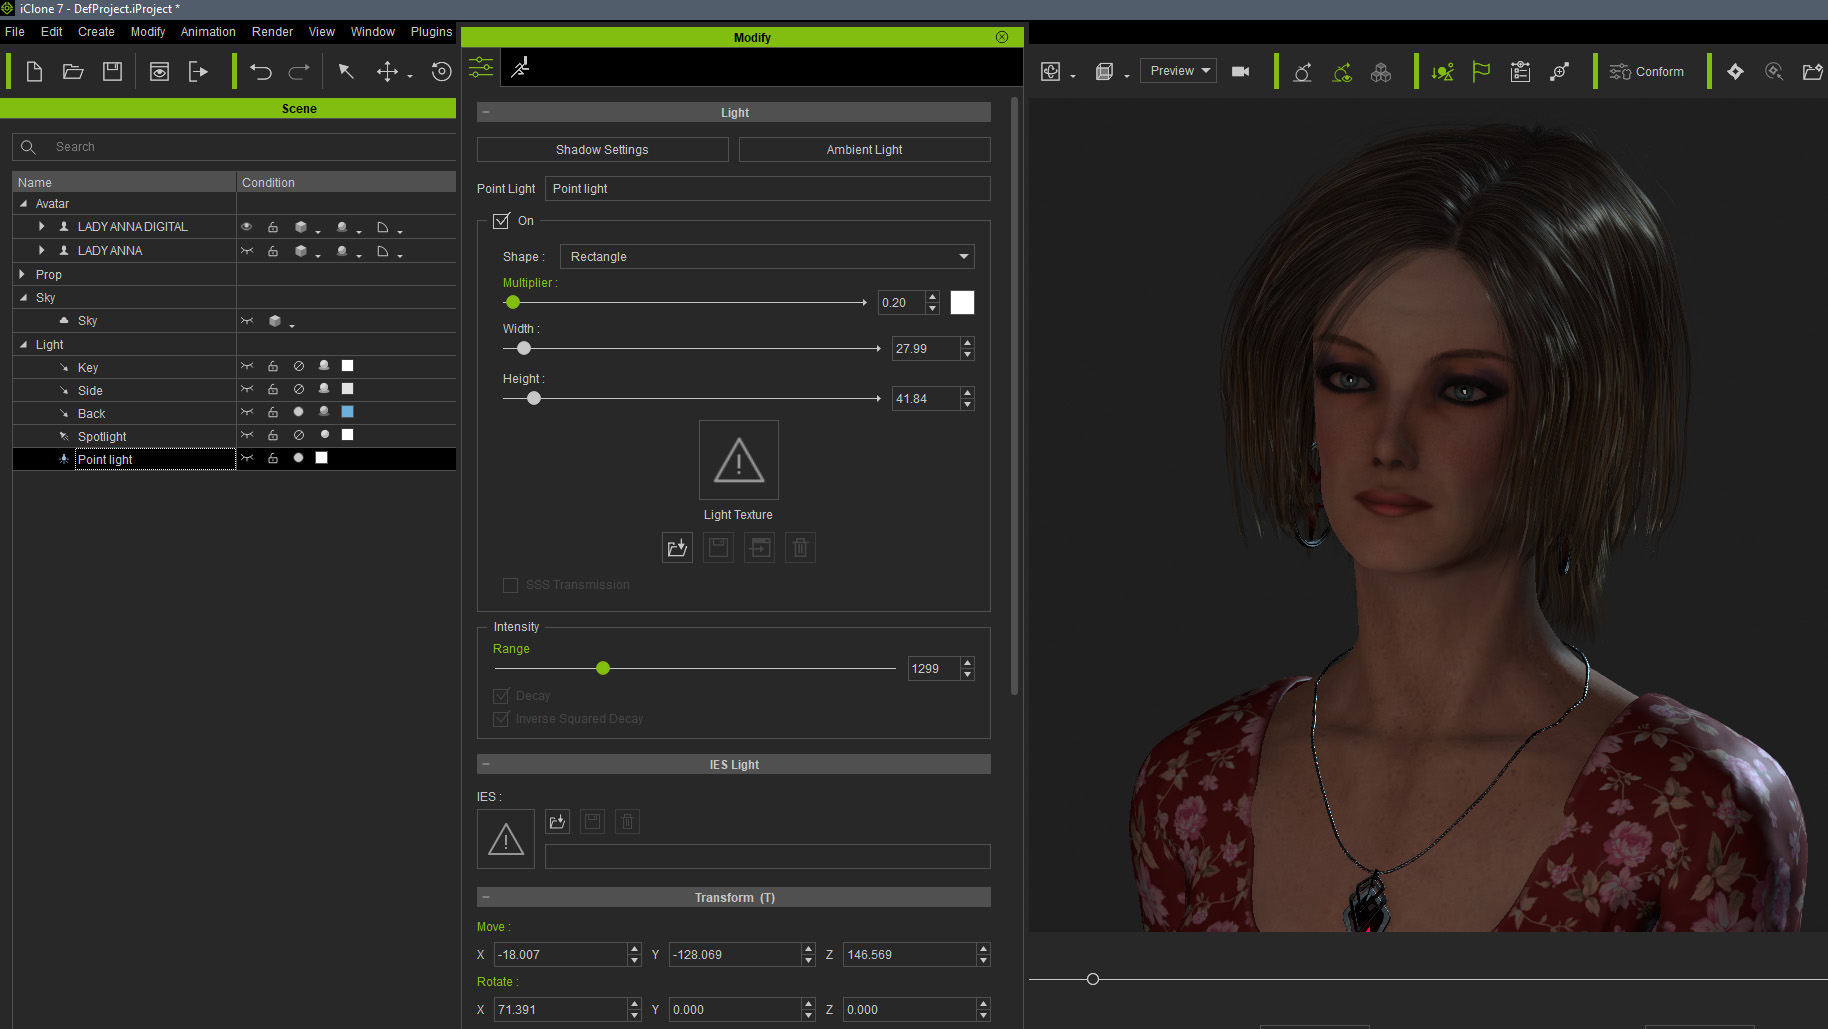Viewport: 1828px width, 1029px height.
Task: Click the render preview icon in main toolbar
Action: tap(159, 72)
